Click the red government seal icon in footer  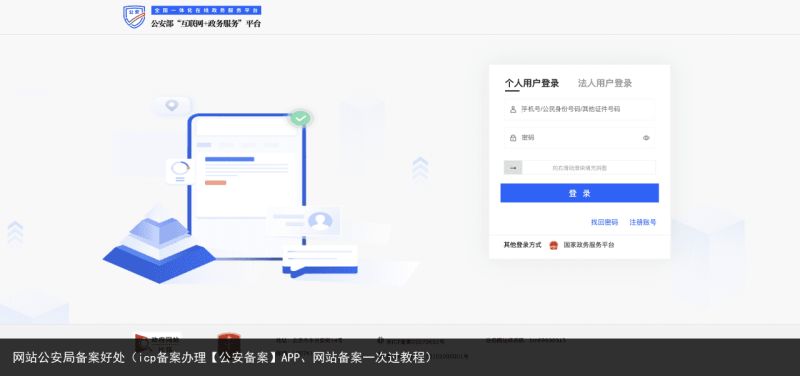[x=229, y=340]
